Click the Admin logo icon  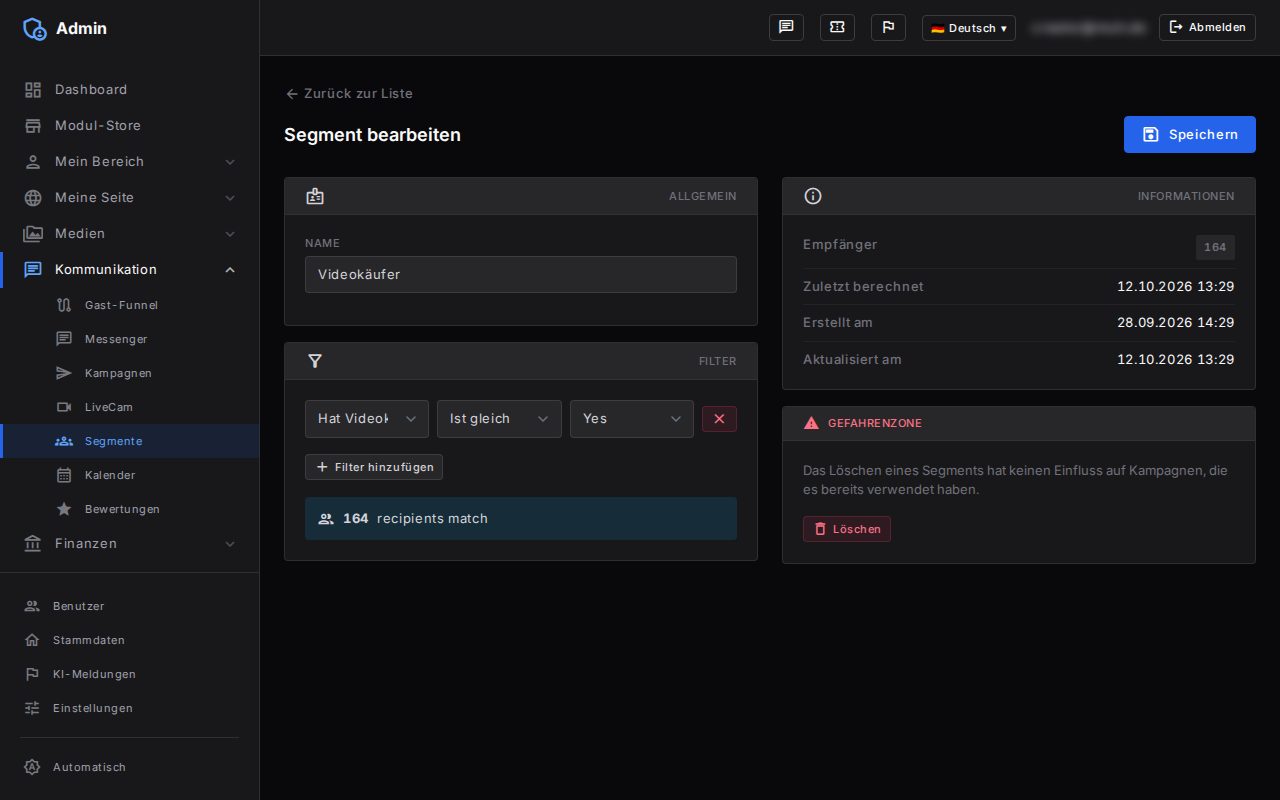35,28
